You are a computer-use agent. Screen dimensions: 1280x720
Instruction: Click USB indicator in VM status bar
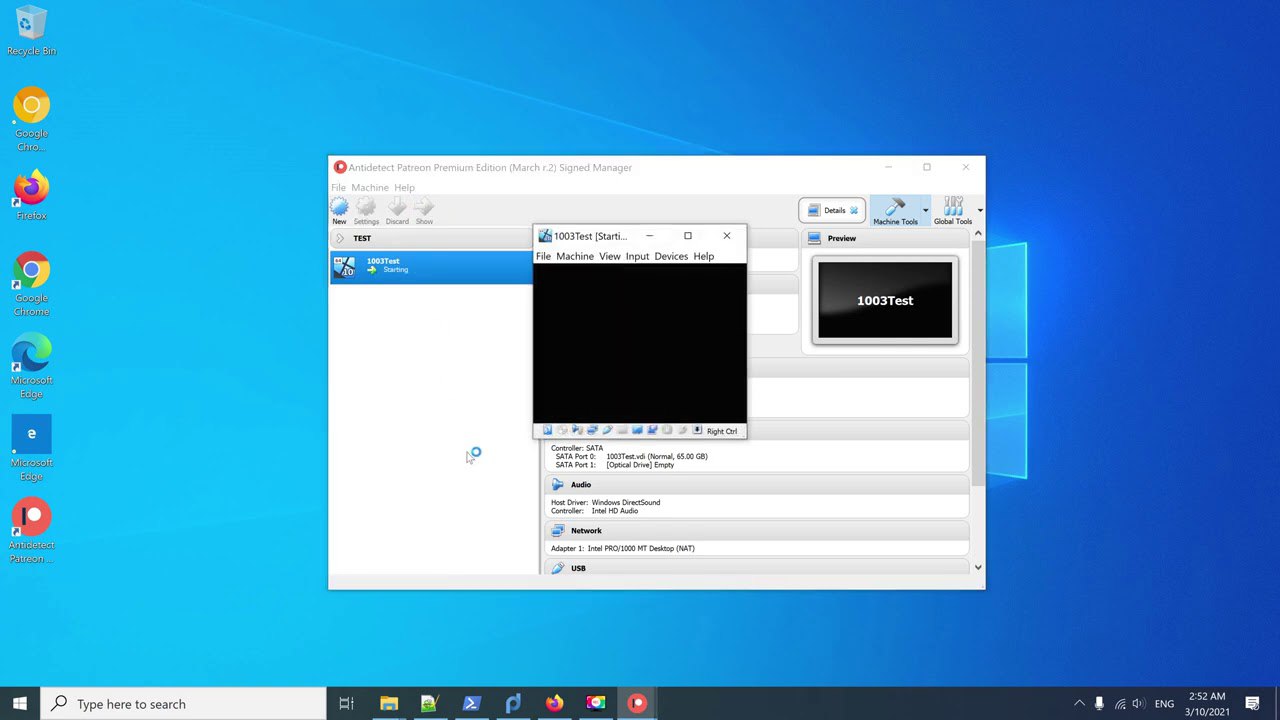[607, 431]
